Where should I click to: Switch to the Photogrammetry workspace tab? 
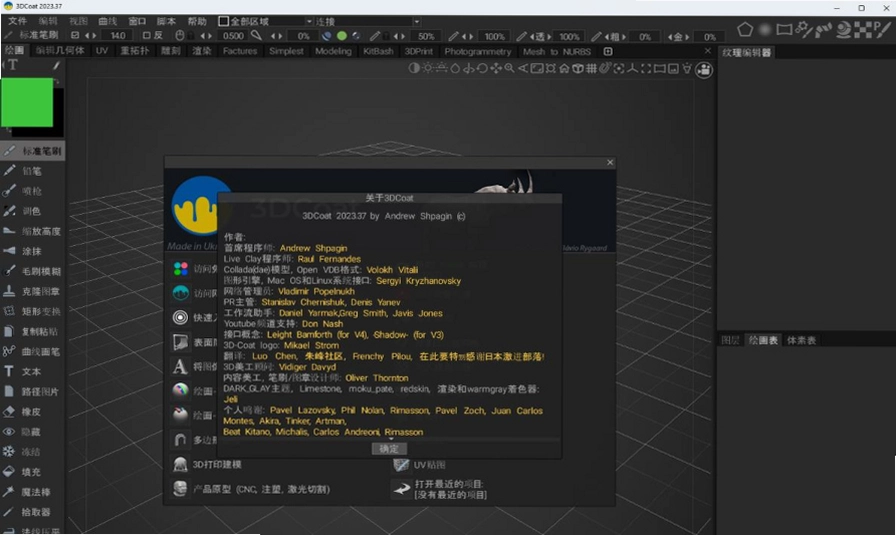click(x=478, y=51)
